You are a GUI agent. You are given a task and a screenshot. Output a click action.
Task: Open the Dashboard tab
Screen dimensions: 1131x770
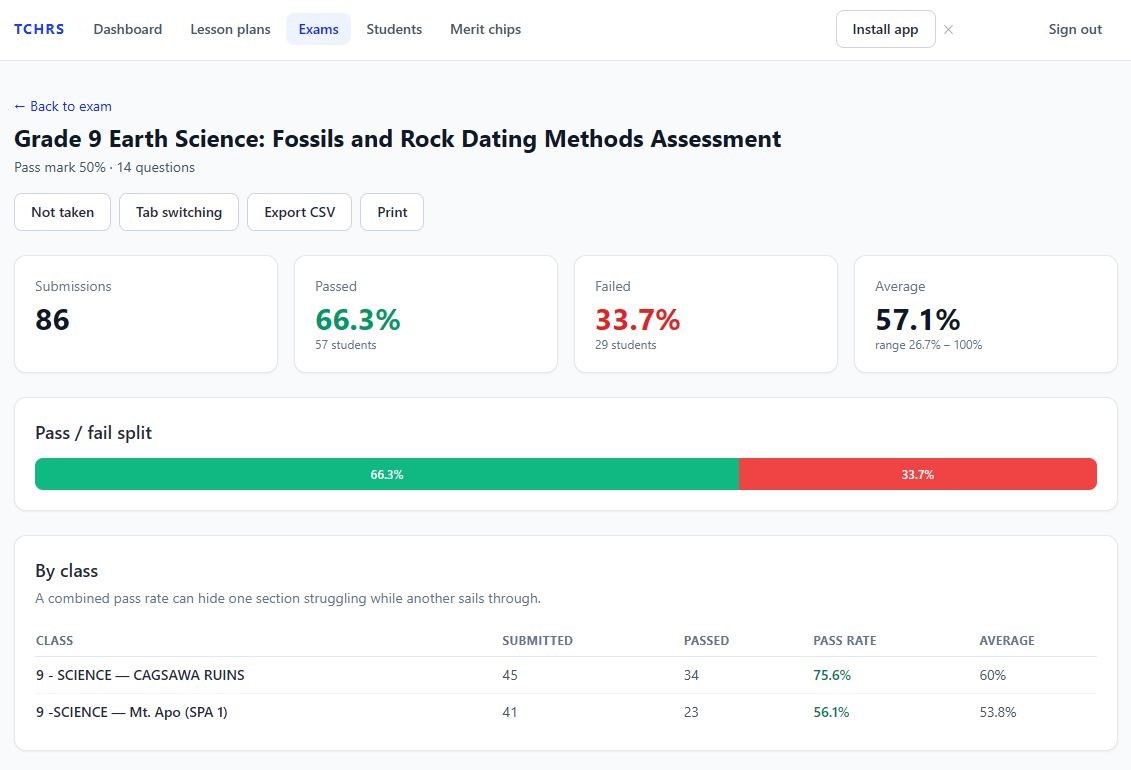click(x=128, y=30)
